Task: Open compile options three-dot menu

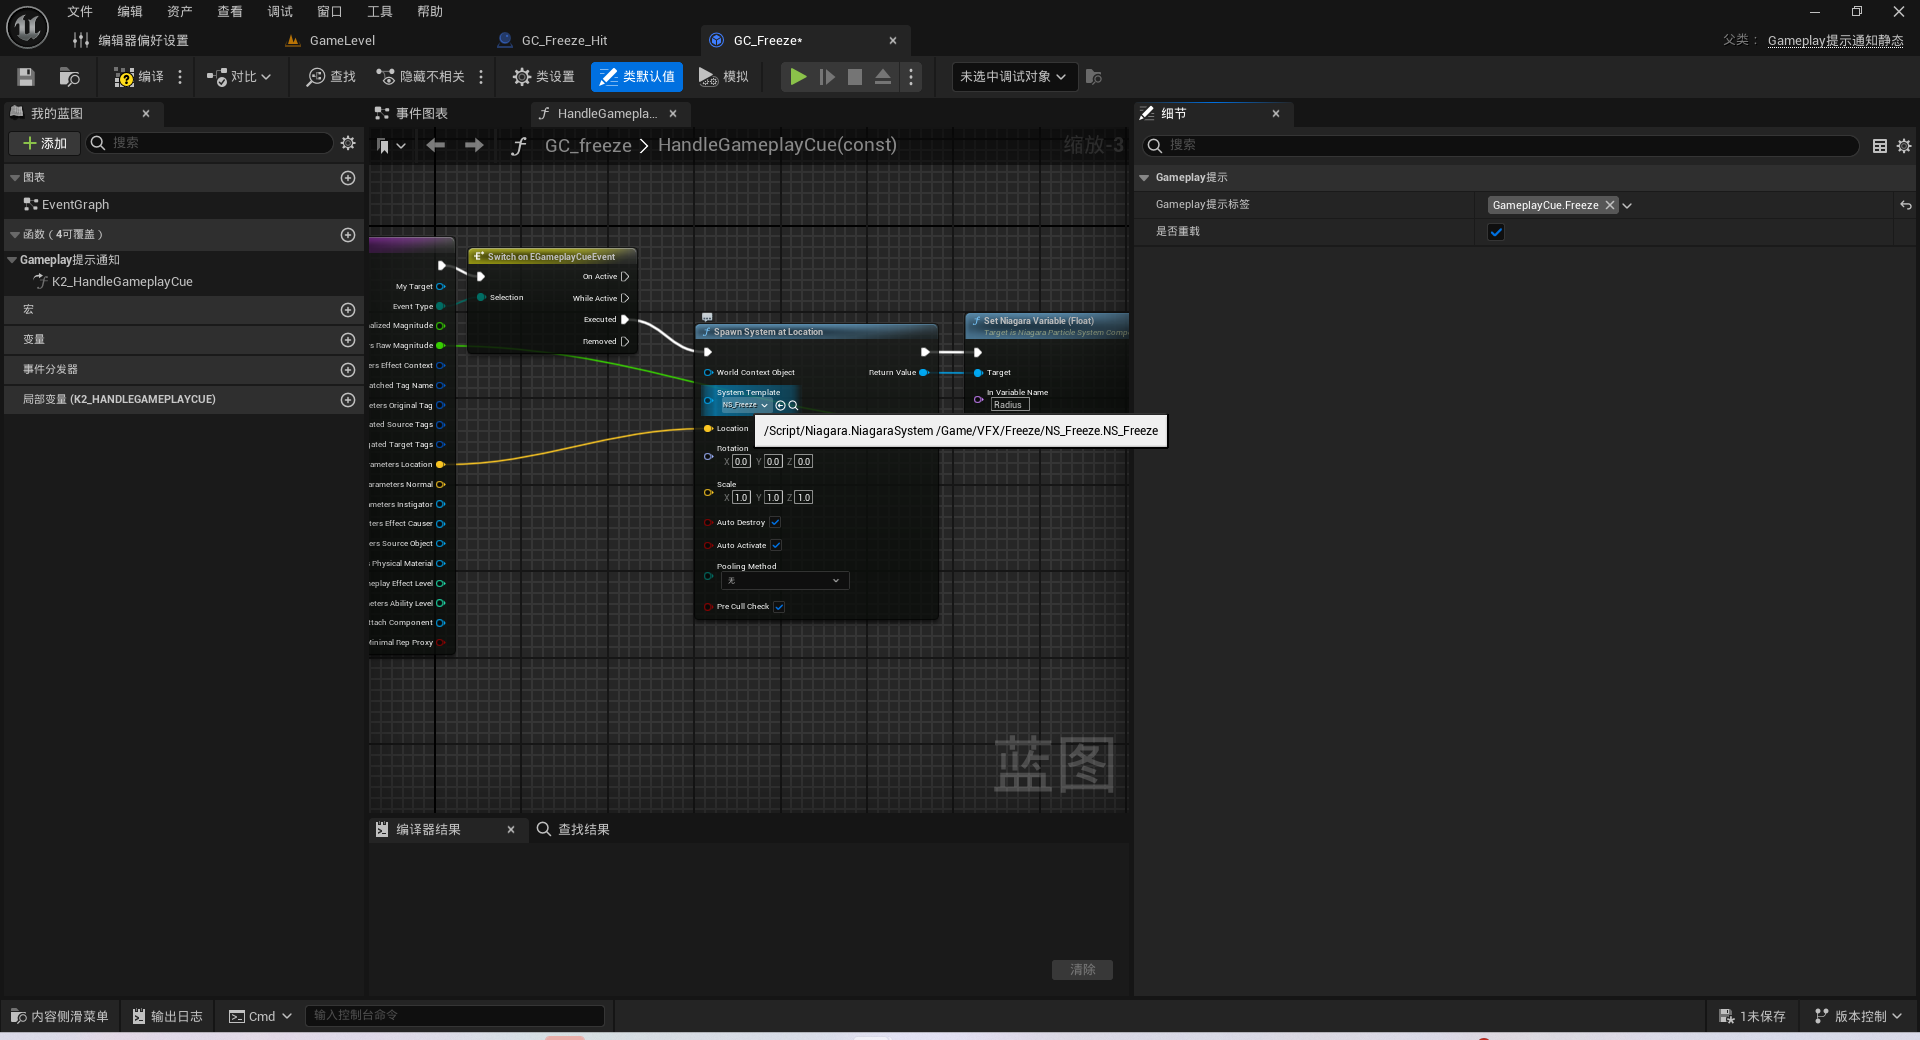Action: [180, 77]
